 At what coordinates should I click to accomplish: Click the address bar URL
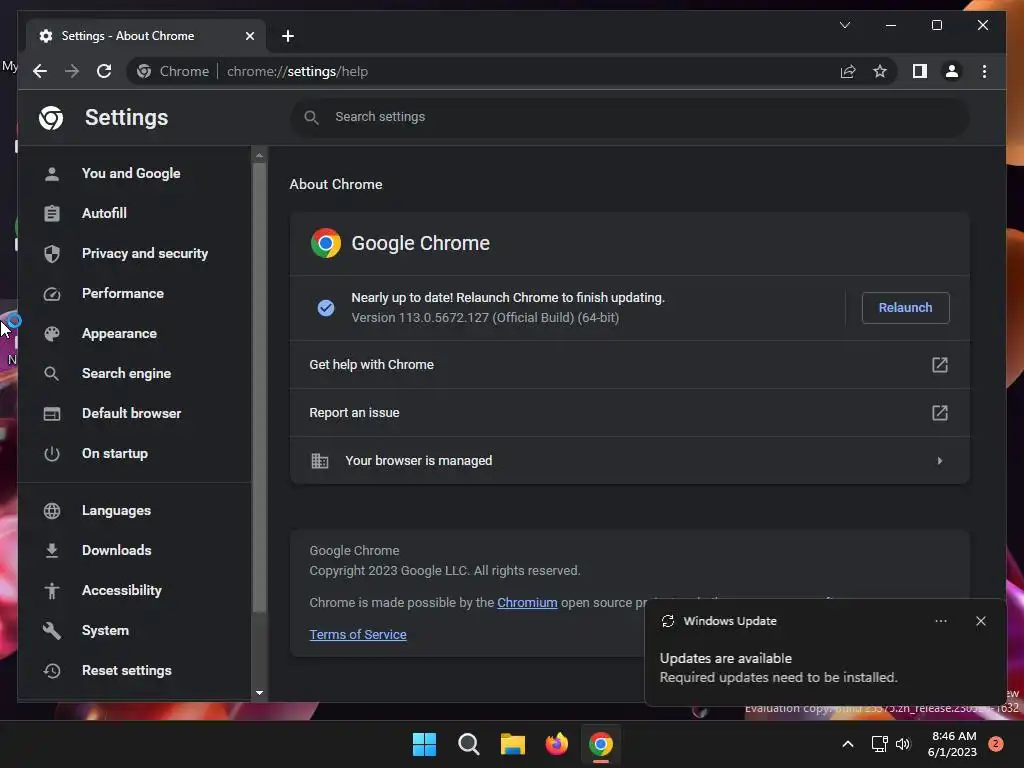[x=297, y=71]
